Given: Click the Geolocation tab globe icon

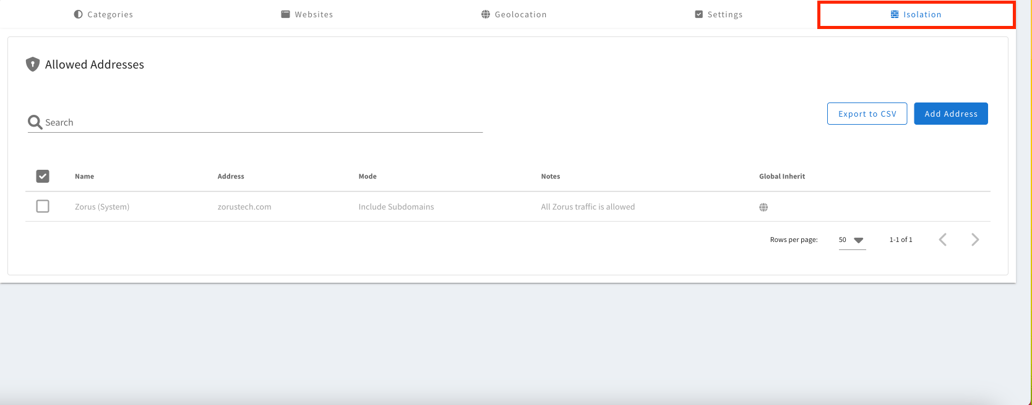Looking at the screenshot, I should click(x=486, y=15).
